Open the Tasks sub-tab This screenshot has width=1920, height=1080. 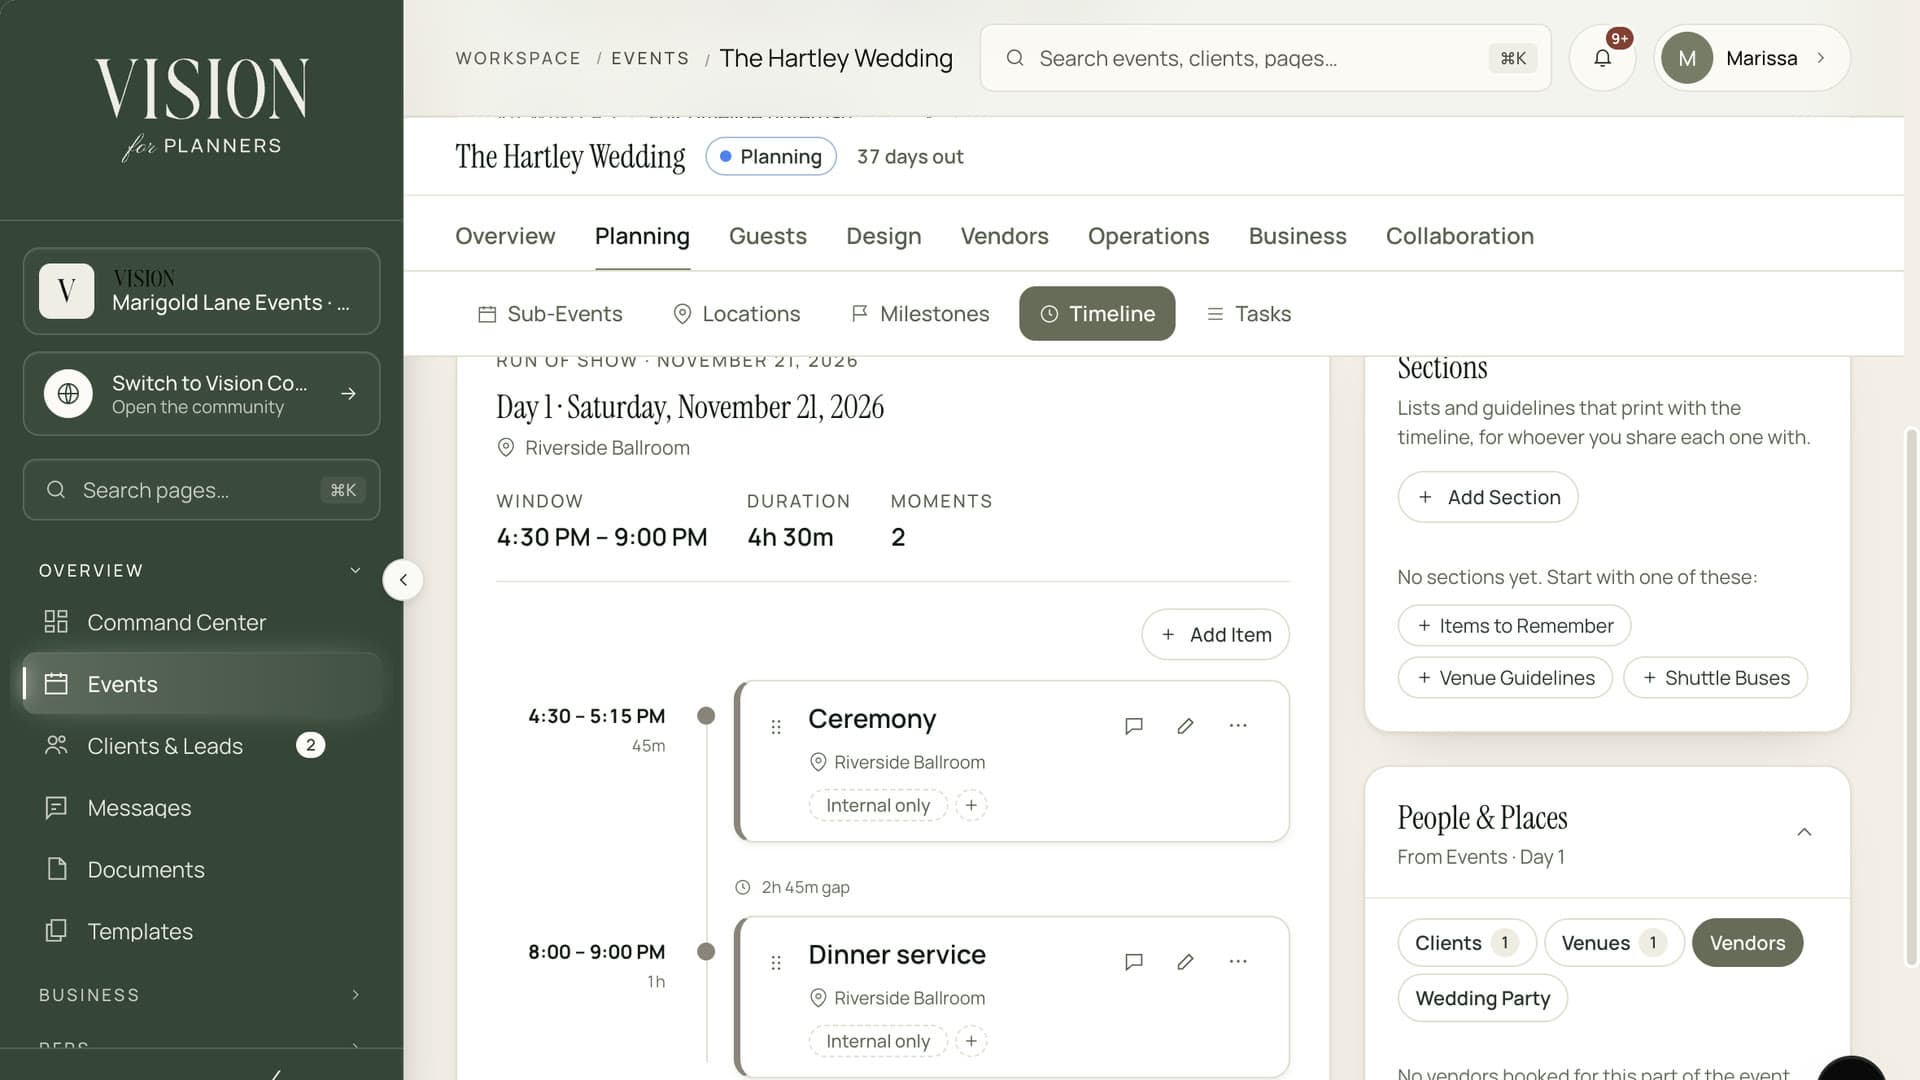(1248, 314)
